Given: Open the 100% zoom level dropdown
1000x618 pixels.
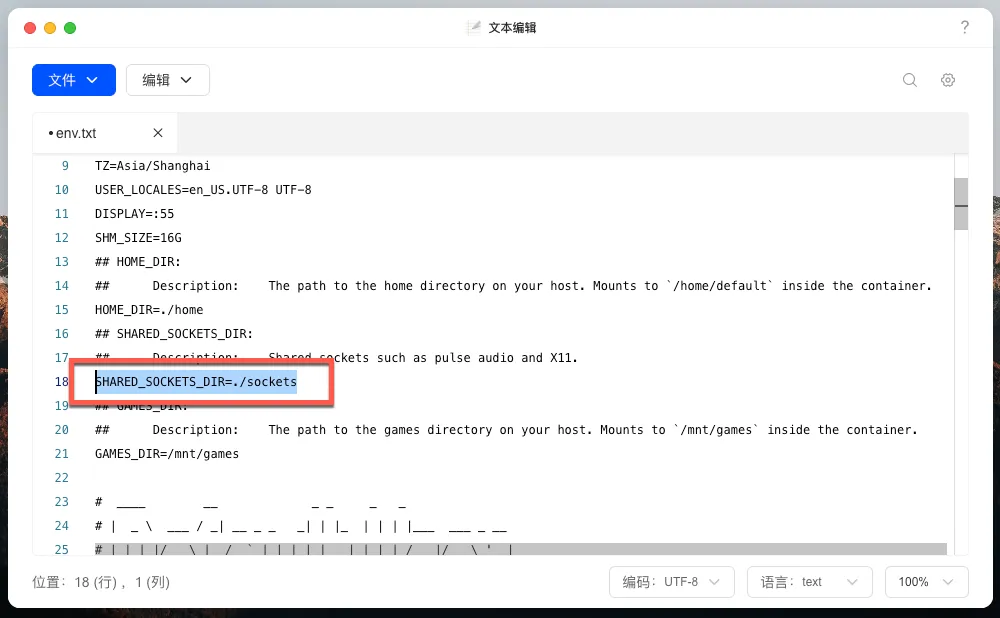Looking at the screenshot, I should [925, 582].
